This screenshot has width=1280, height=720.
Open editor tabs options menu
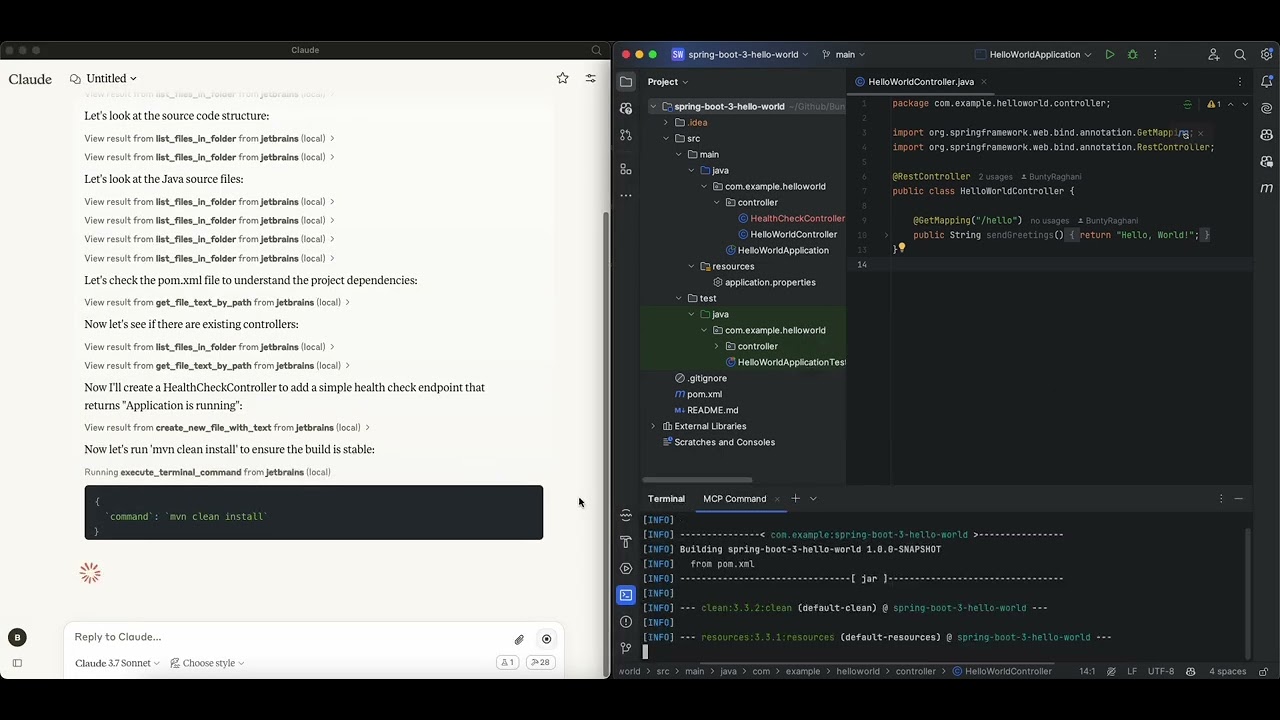pos(1240,82)
